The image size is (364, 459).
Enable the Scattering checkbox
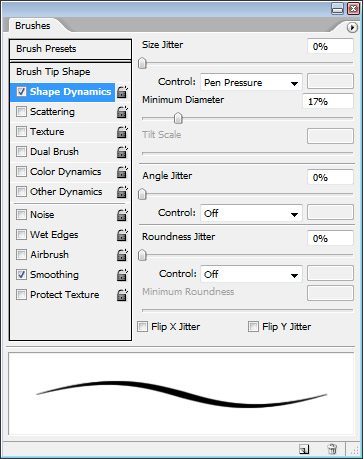pos(21,111)
